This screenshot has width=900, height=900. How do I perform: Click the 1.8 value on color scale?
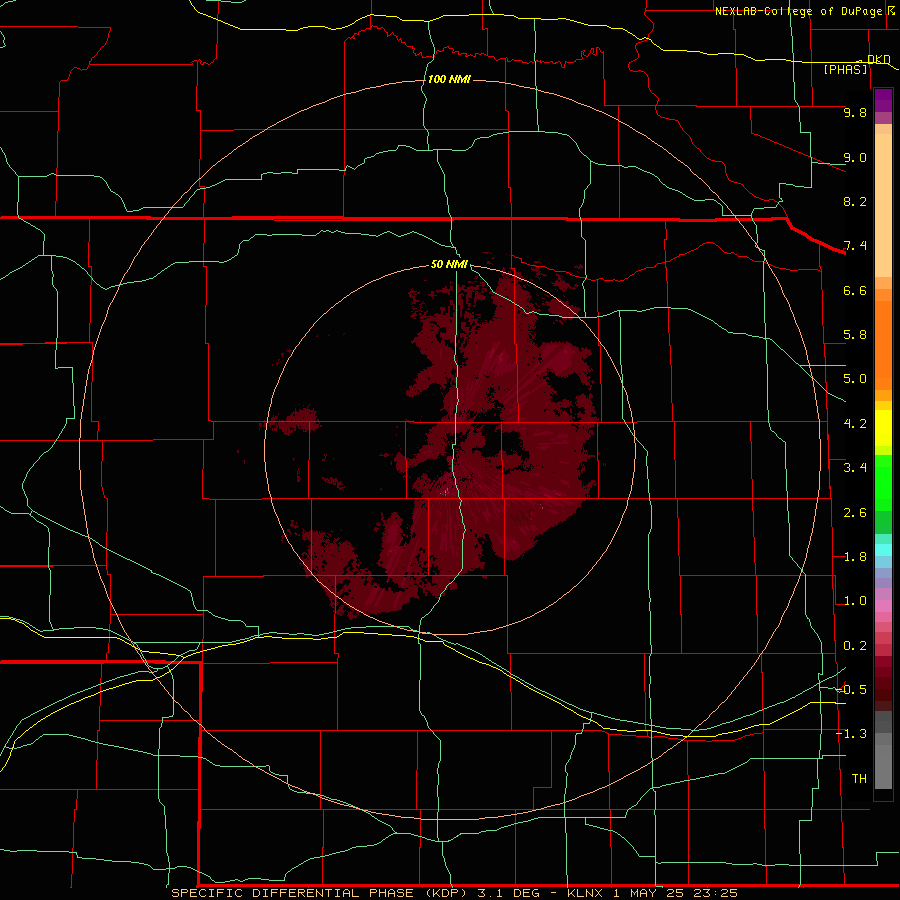coord(855,557)
